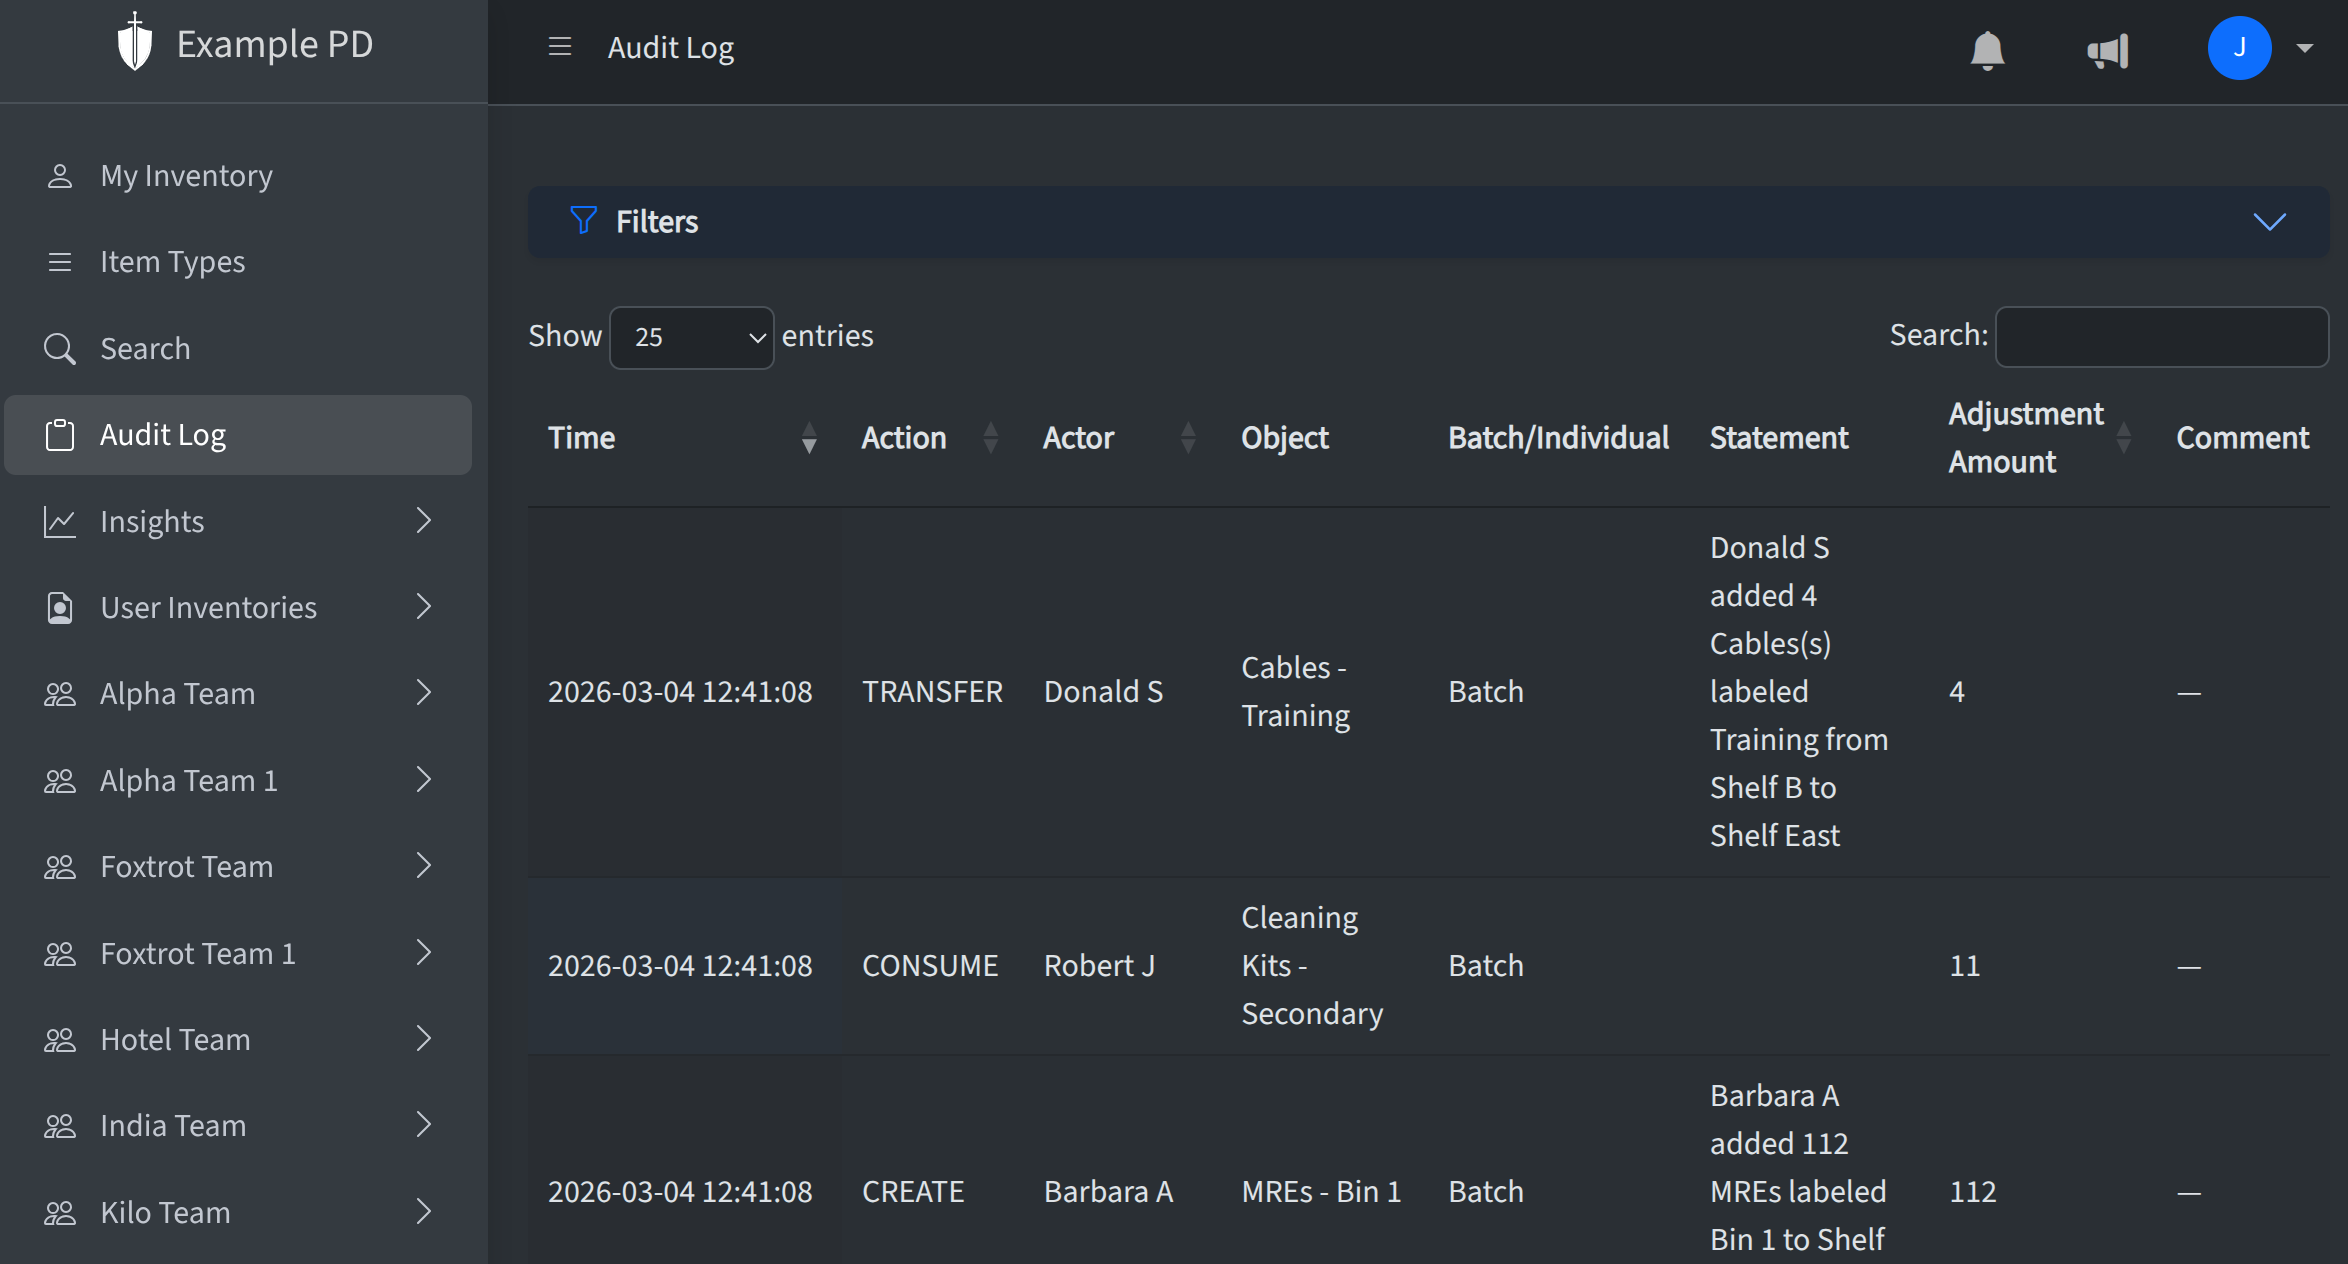The width and height of the screenshot is (2348, 1264).
Task: Navigate to My Inventory
Action: pyautogui.click(x=186, y=175)
